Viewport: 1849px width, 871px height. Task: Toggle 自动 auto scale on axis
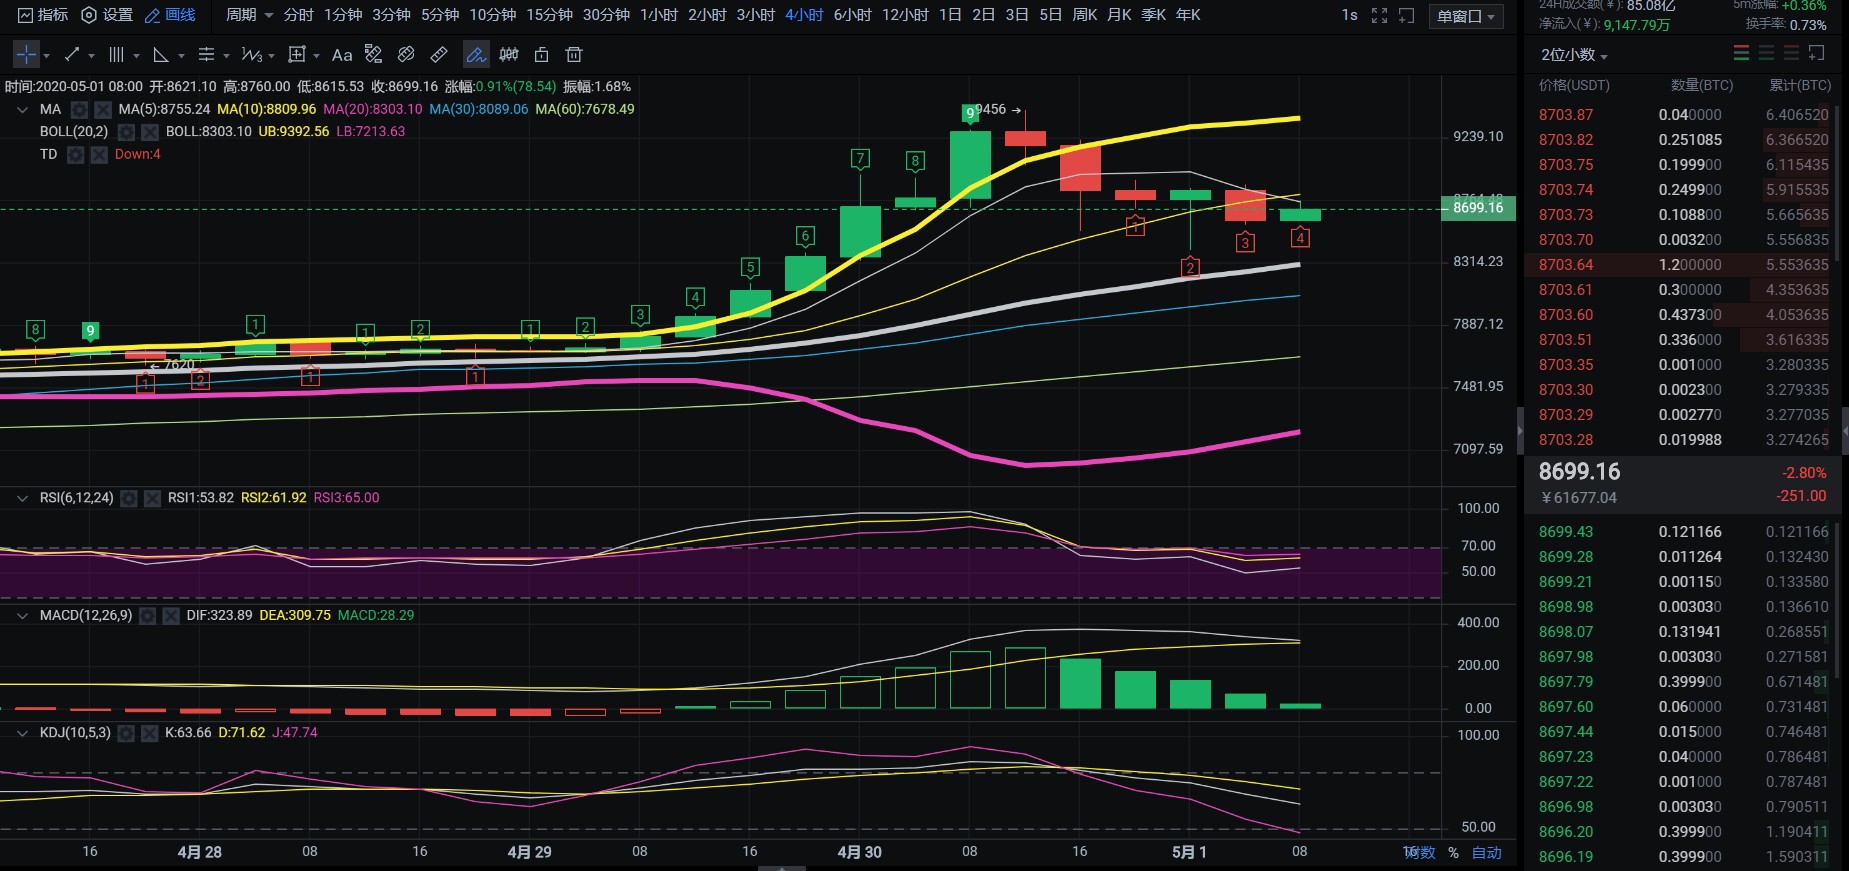[1487, 853]
